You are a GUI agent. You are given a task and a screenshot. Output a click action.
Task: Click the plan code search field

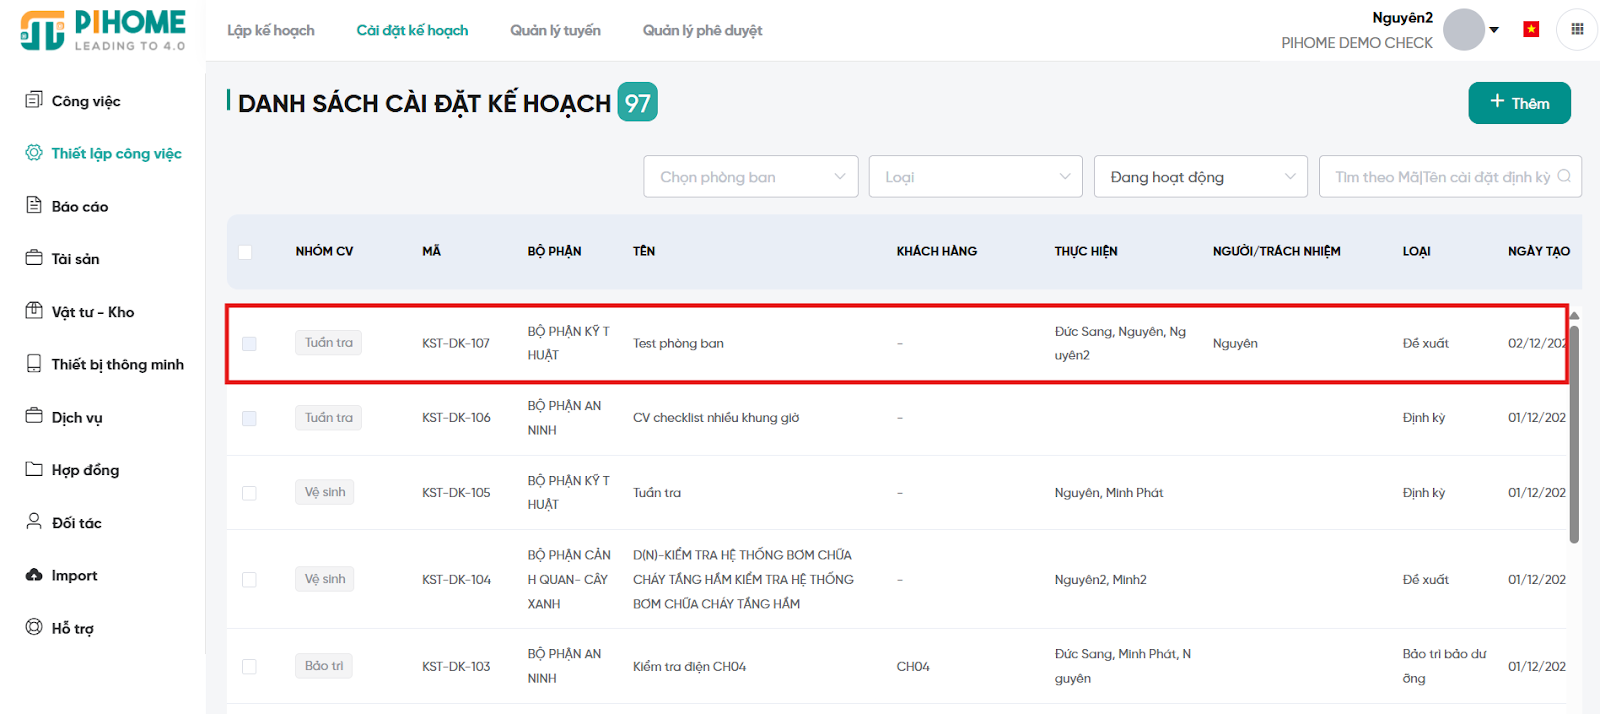click(x=1441, y=177)
